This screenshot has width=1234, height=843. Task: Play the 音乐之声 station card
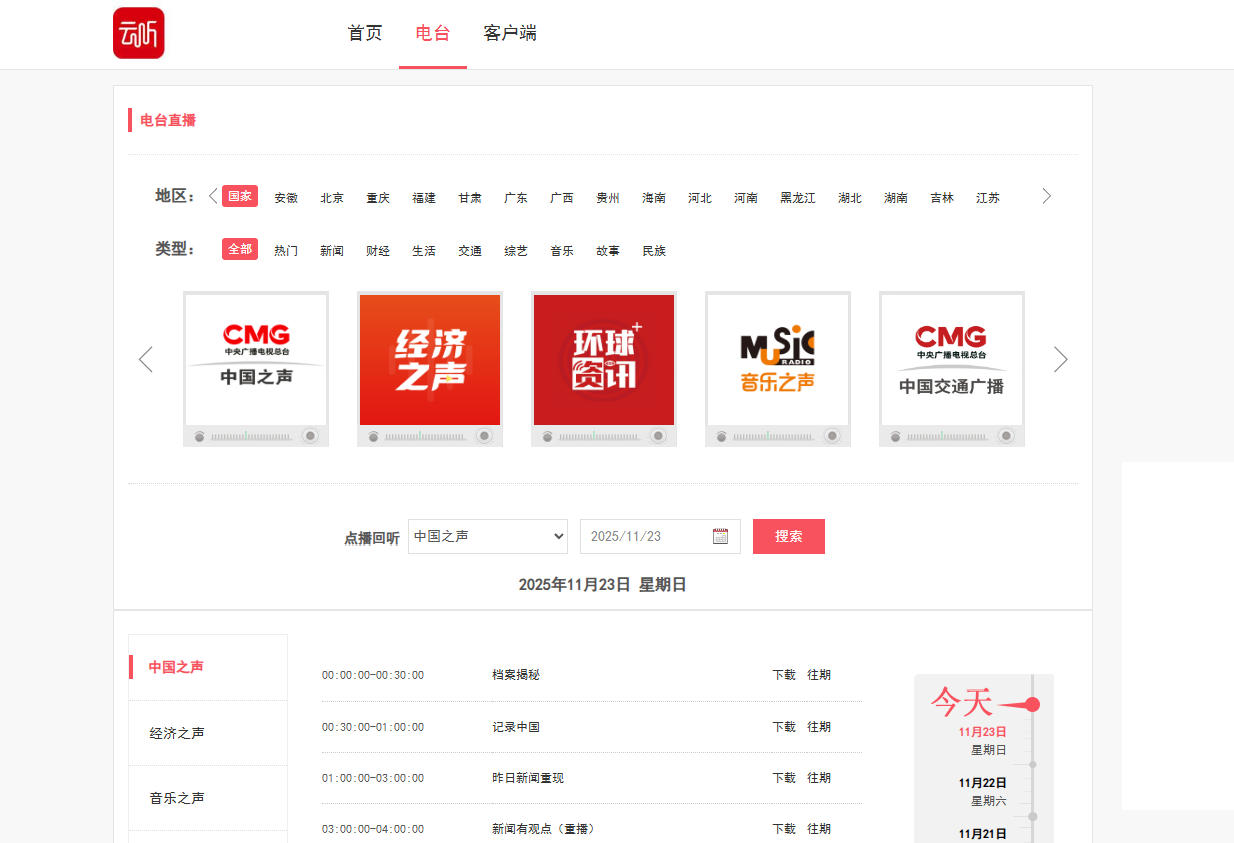778,369
